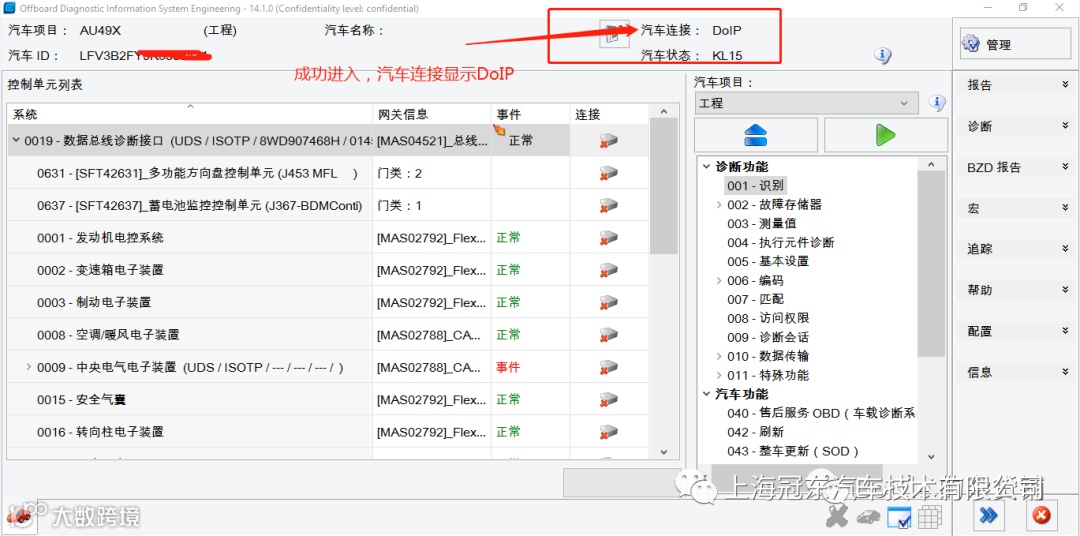Viewport: 1080px width, 536px height.
Task: Click the red 事件 status for 0009
Action: tap(508, 367)
